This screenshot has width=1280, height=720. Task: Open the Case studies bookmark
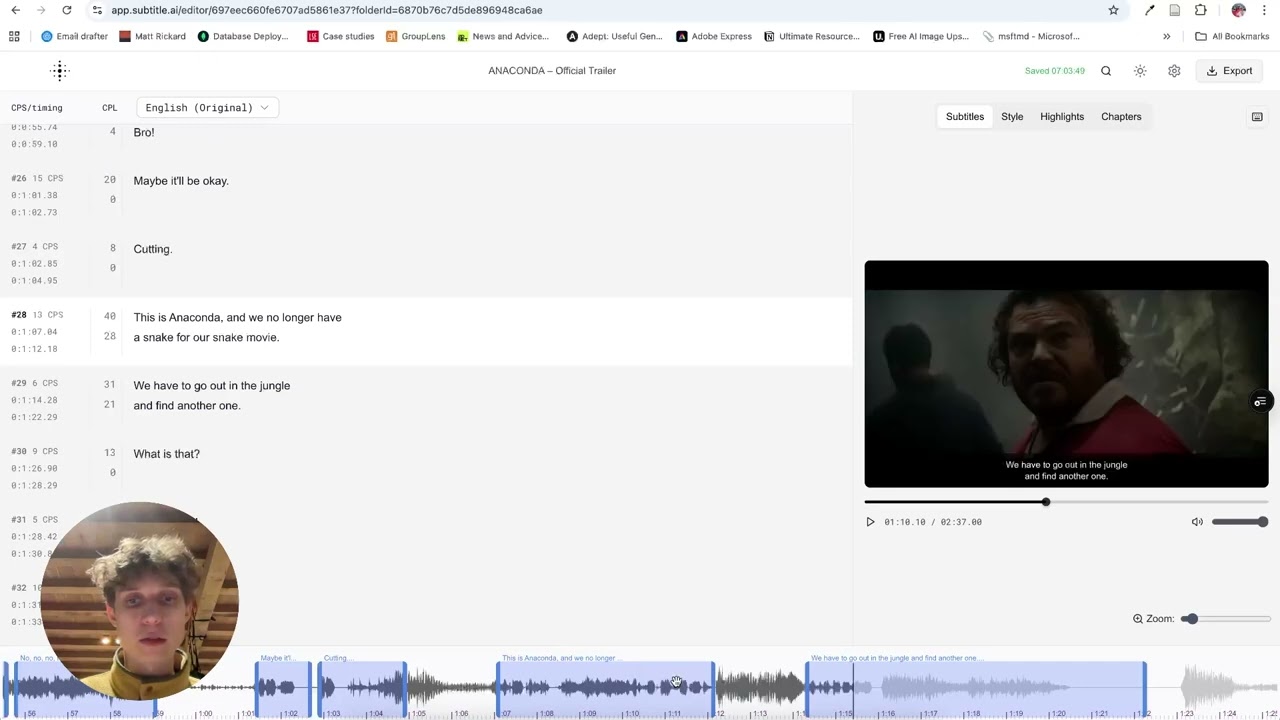point(340,36)
